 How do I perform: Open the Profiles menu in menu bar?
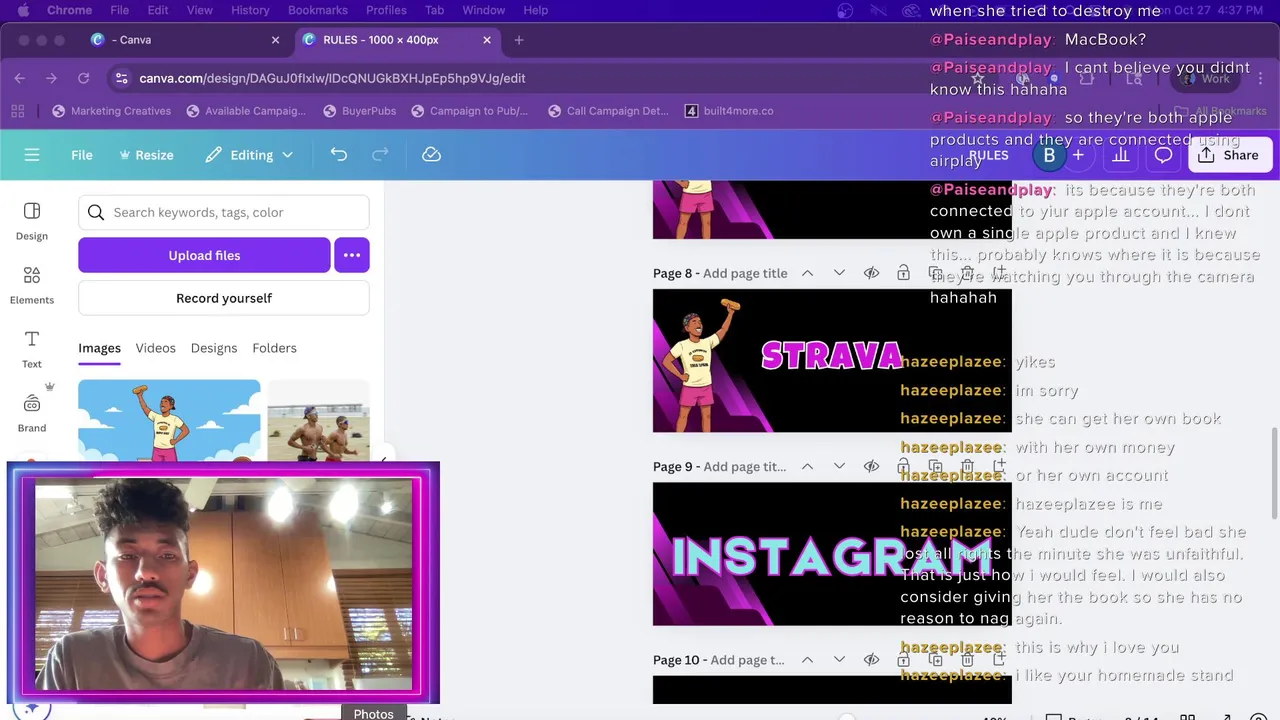(386, 10)
